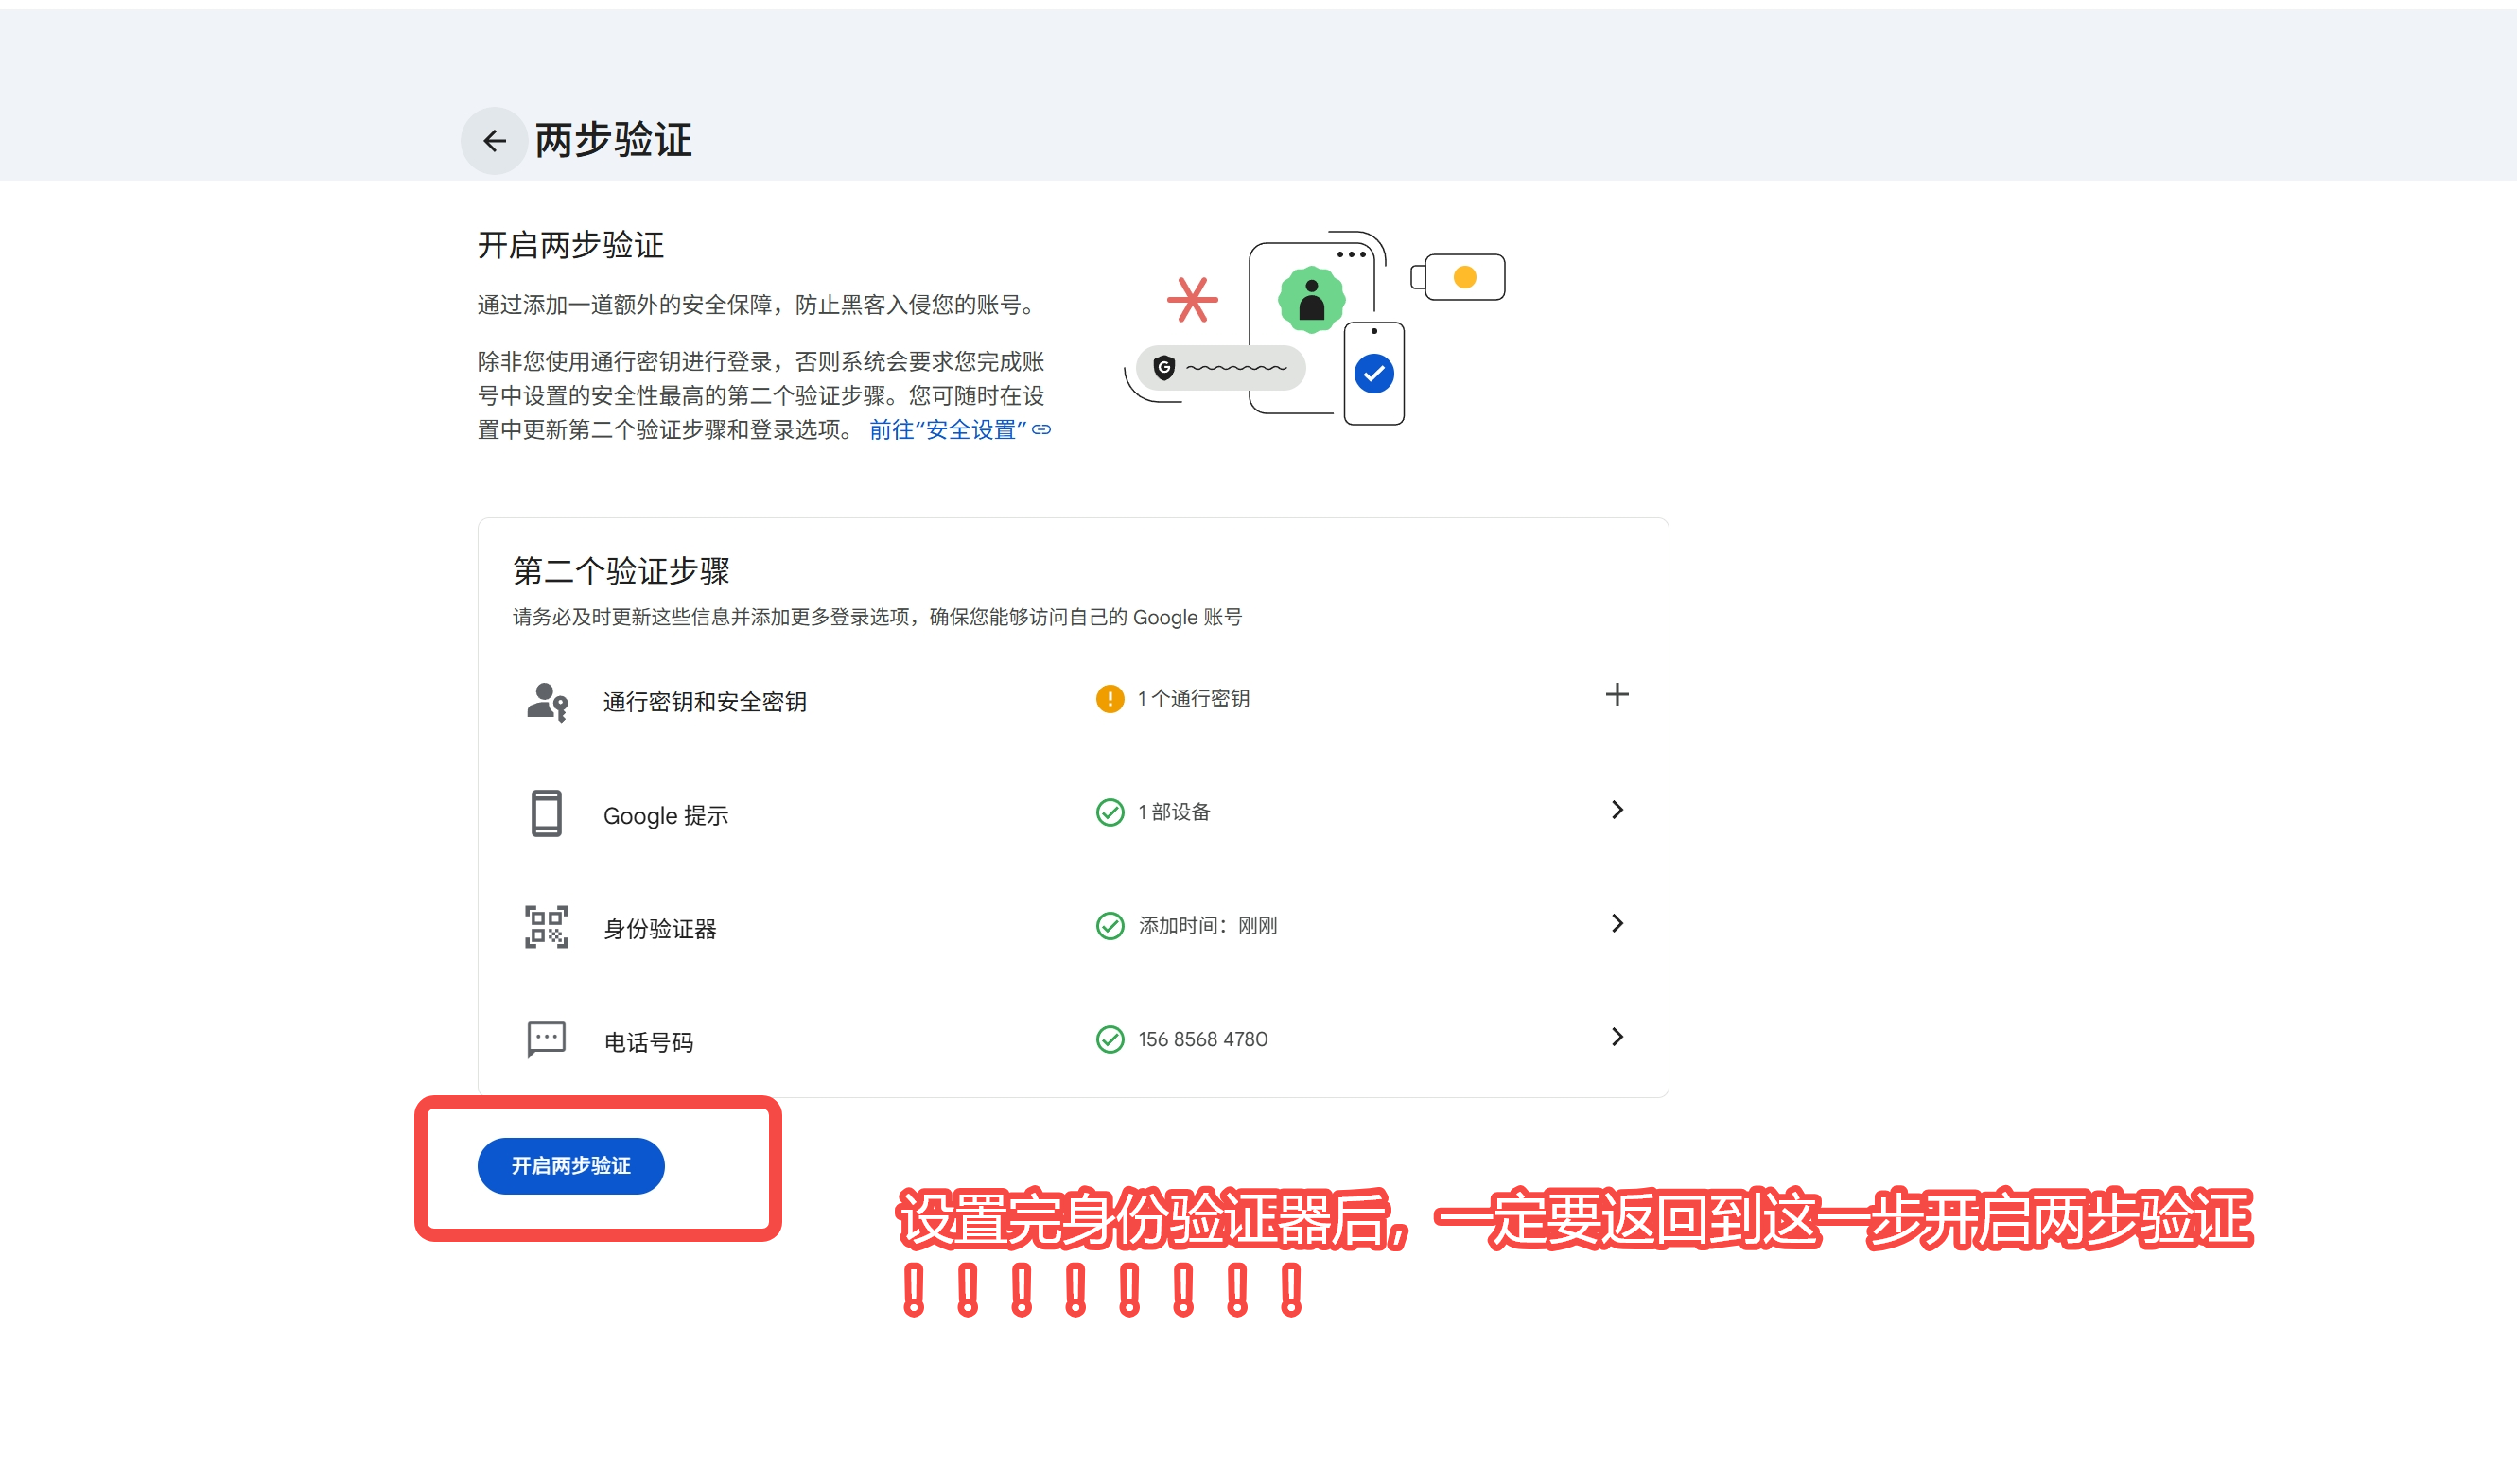Click the message bubble icon for 电话号码
The width and height of the screenshot is (2517, 1484).
pos(546,1040)
